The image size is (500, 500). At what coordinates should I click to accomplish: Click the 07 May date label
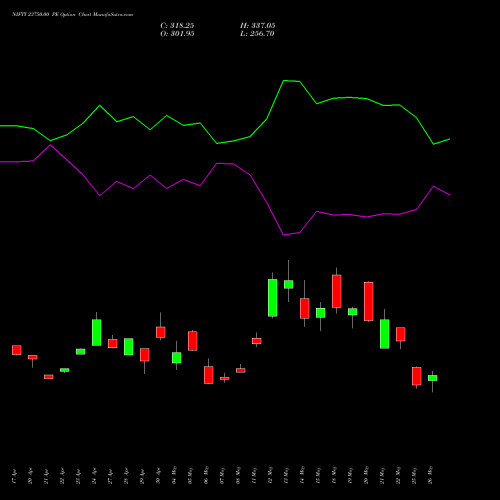[x=222, y=475]
